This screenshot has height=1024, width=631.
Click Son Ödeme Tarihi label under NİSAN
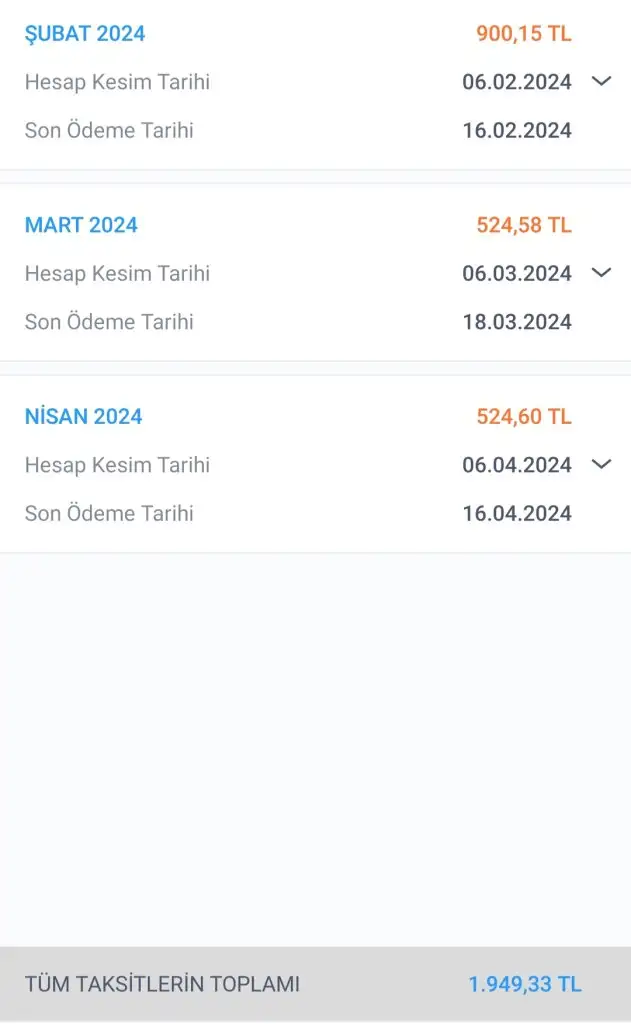109,513
